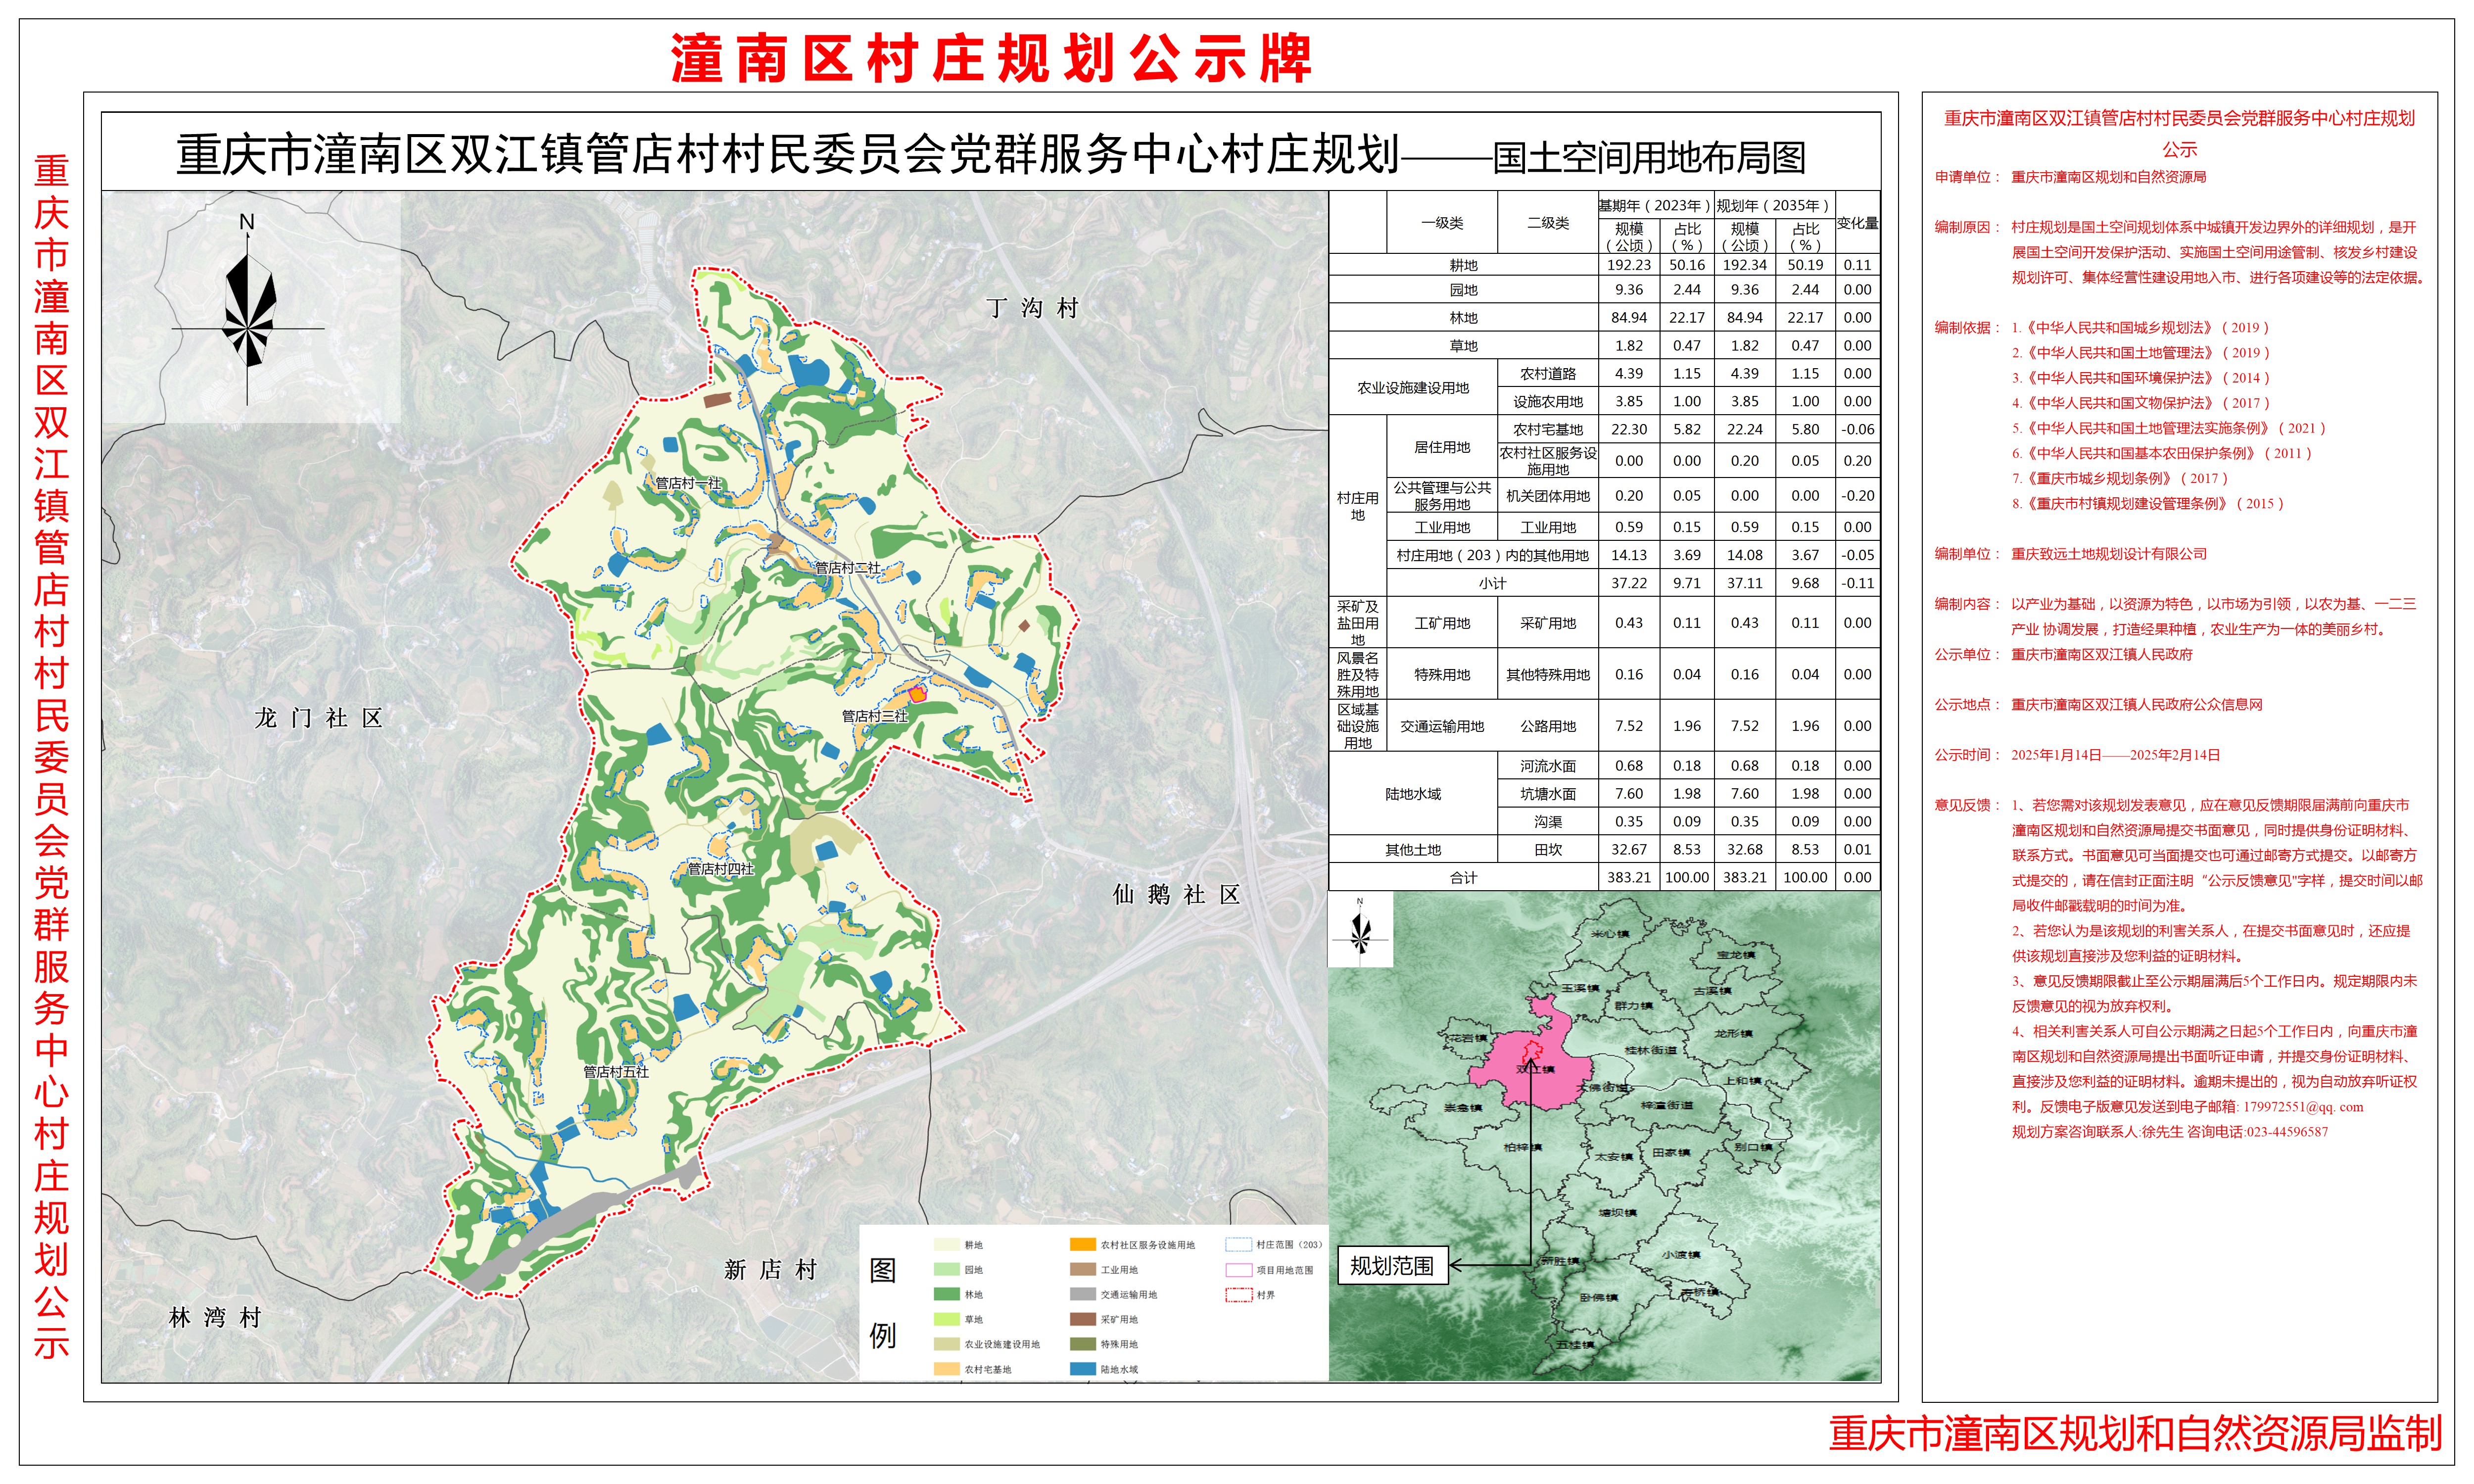Click the 丁沟村 label on the map
Image resolution: width=2474 pixels, height=1484 pixels.
(1032, 308)
